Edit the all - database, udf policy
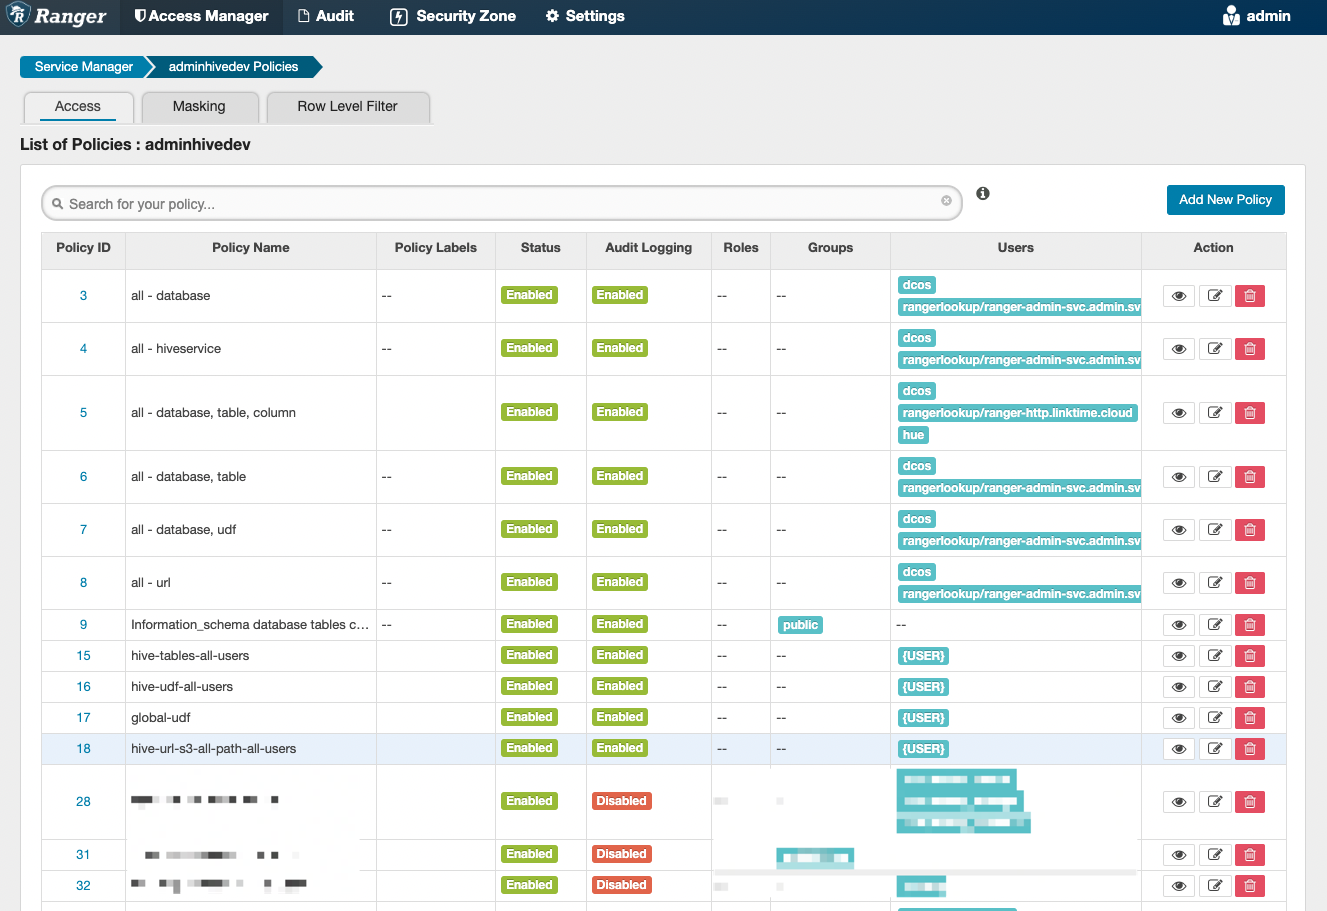 [x=1215, y=530]
